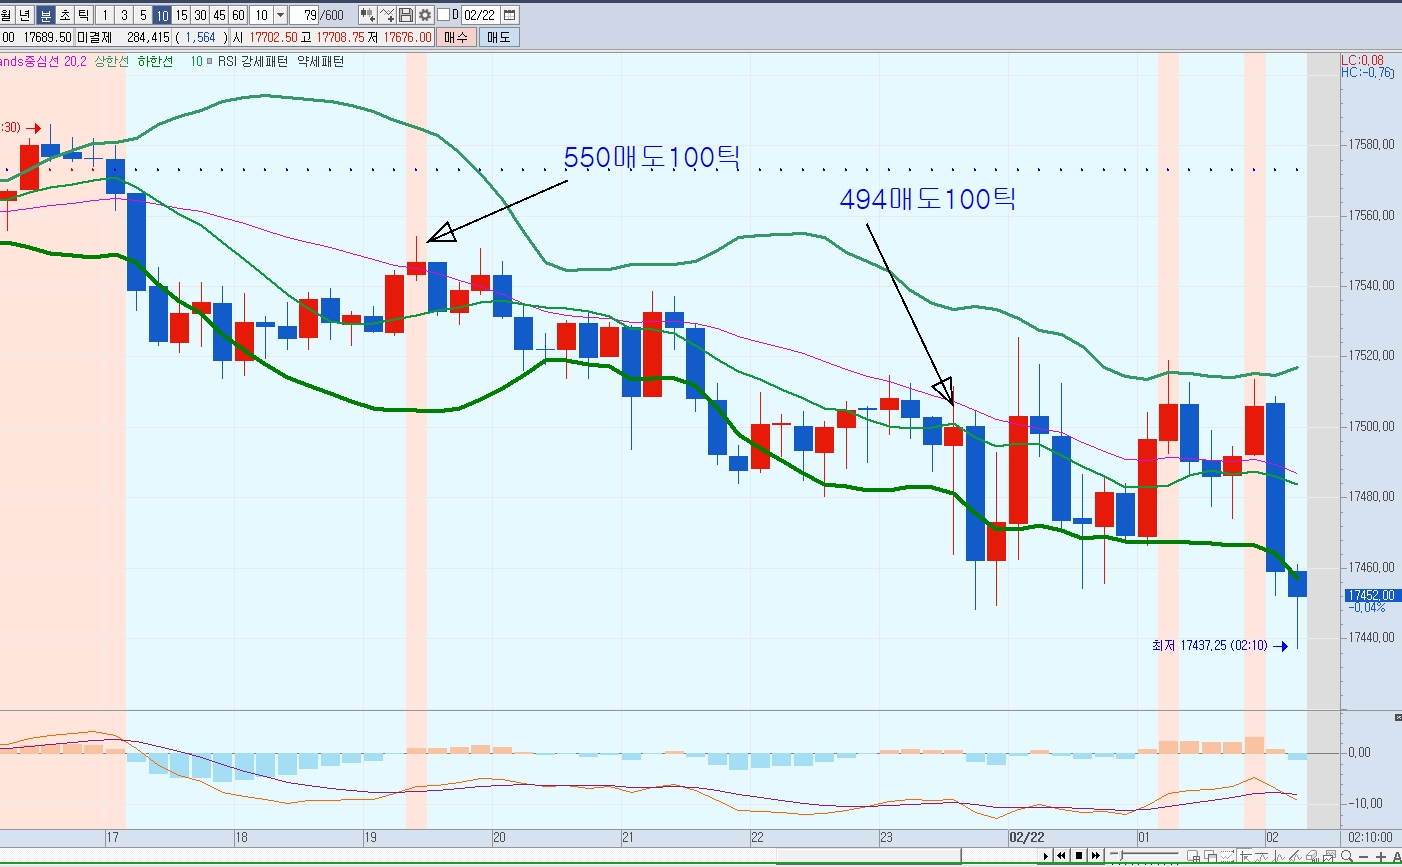Switch to 60-minute interval
Image resolution: width=1402 pixels, height=867 pixels.
click(238, 15)
